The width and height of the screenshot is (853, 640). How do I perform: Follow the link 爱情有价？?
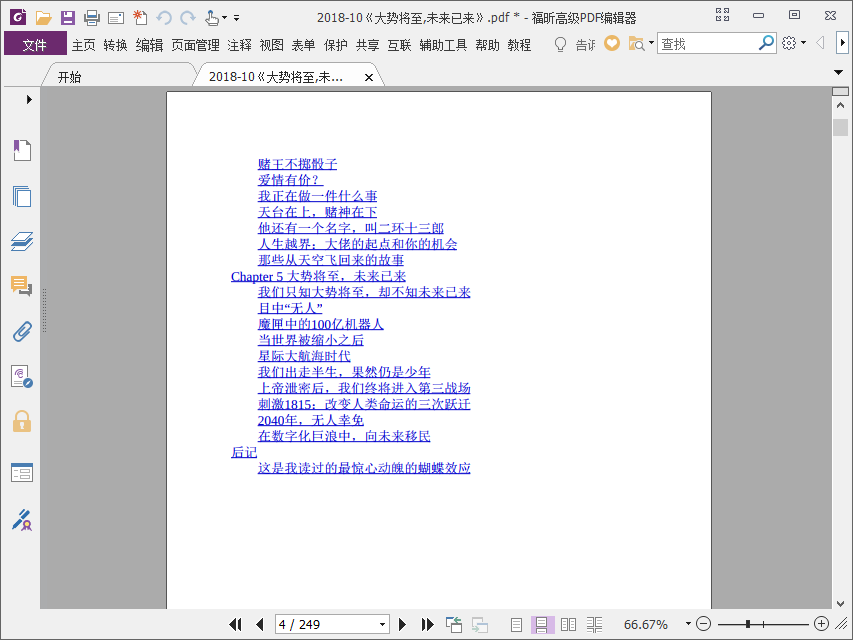point(290,180)
